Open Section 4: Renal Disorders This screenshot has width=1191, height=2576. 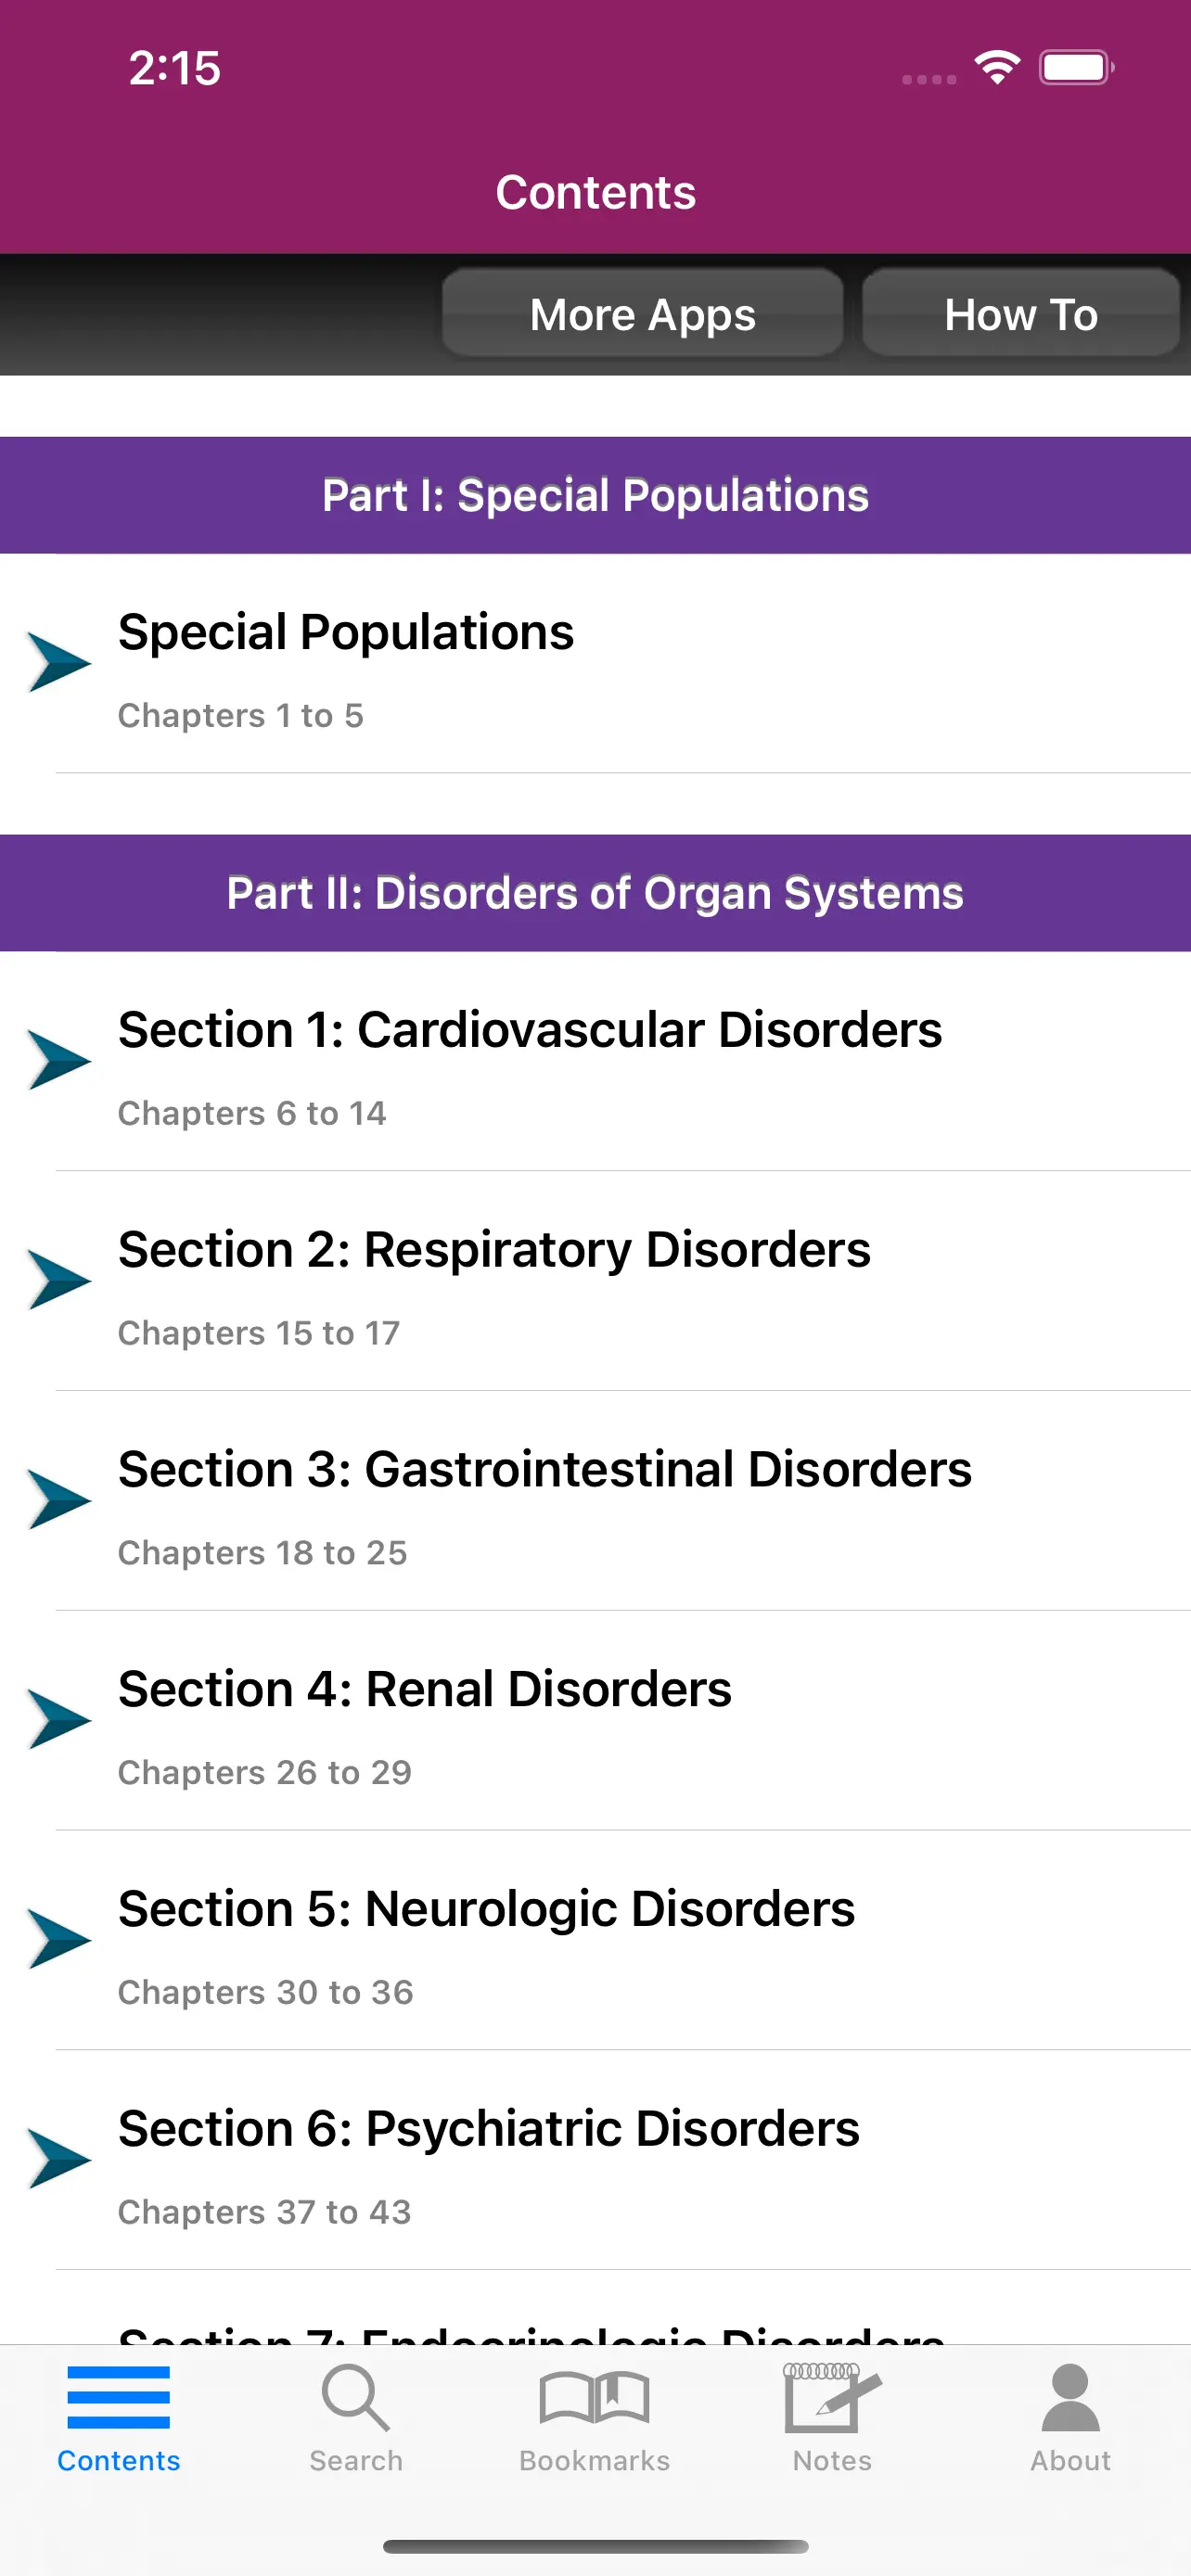(425, 1690)
